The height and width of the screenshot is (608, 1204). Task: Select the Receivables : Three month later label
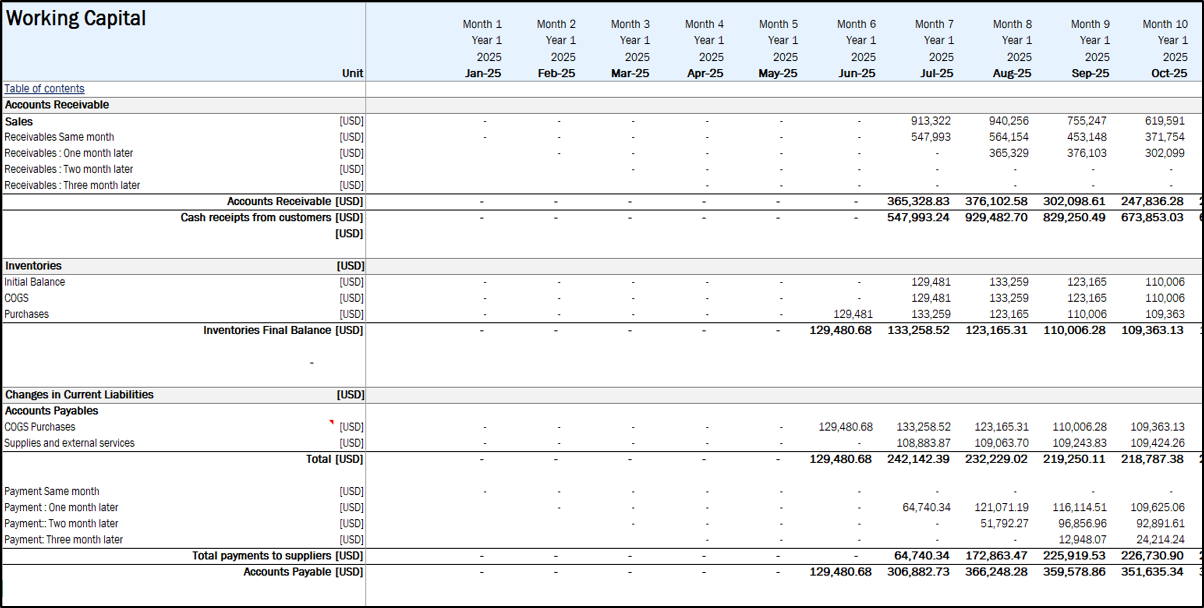tap(72, 185)
